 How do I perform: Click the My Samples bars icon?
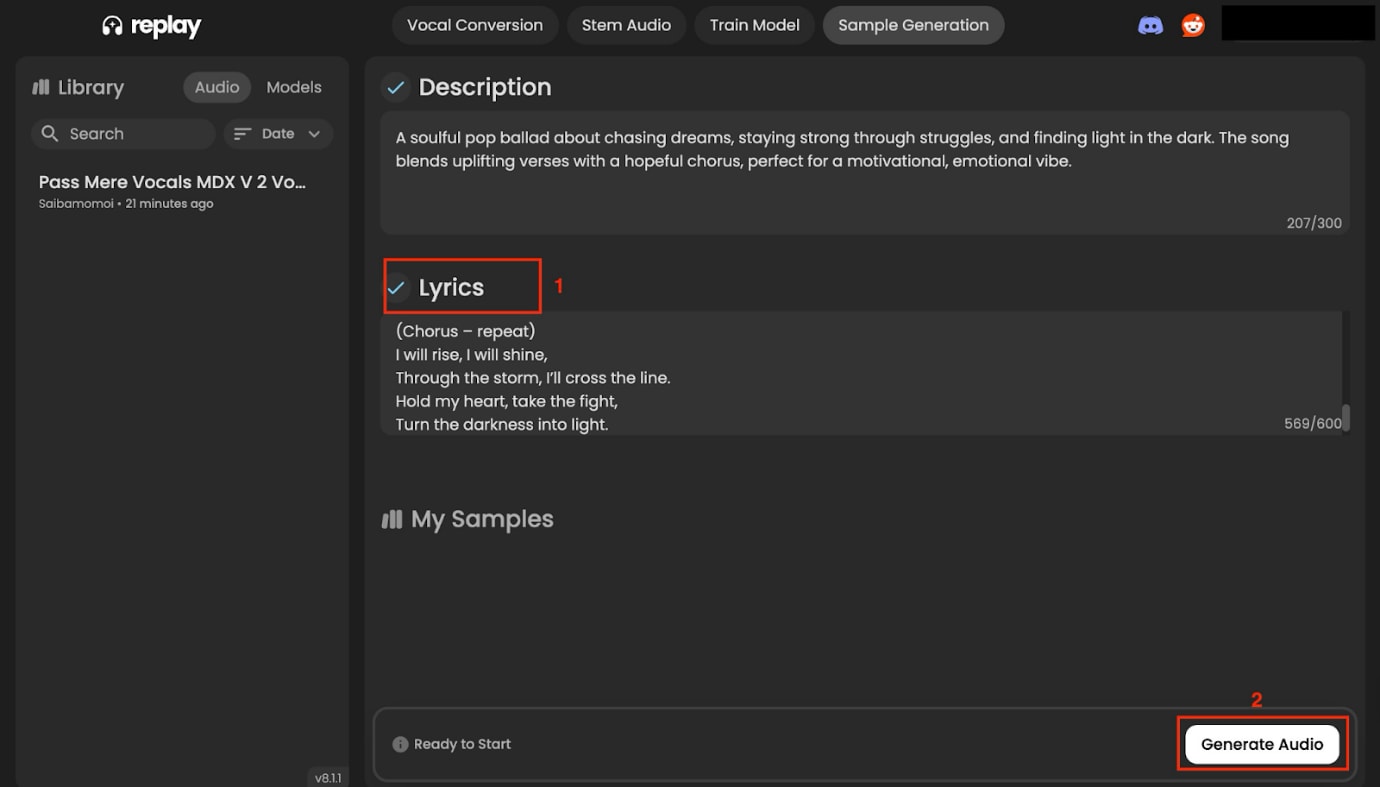click(x=392, y=520)
